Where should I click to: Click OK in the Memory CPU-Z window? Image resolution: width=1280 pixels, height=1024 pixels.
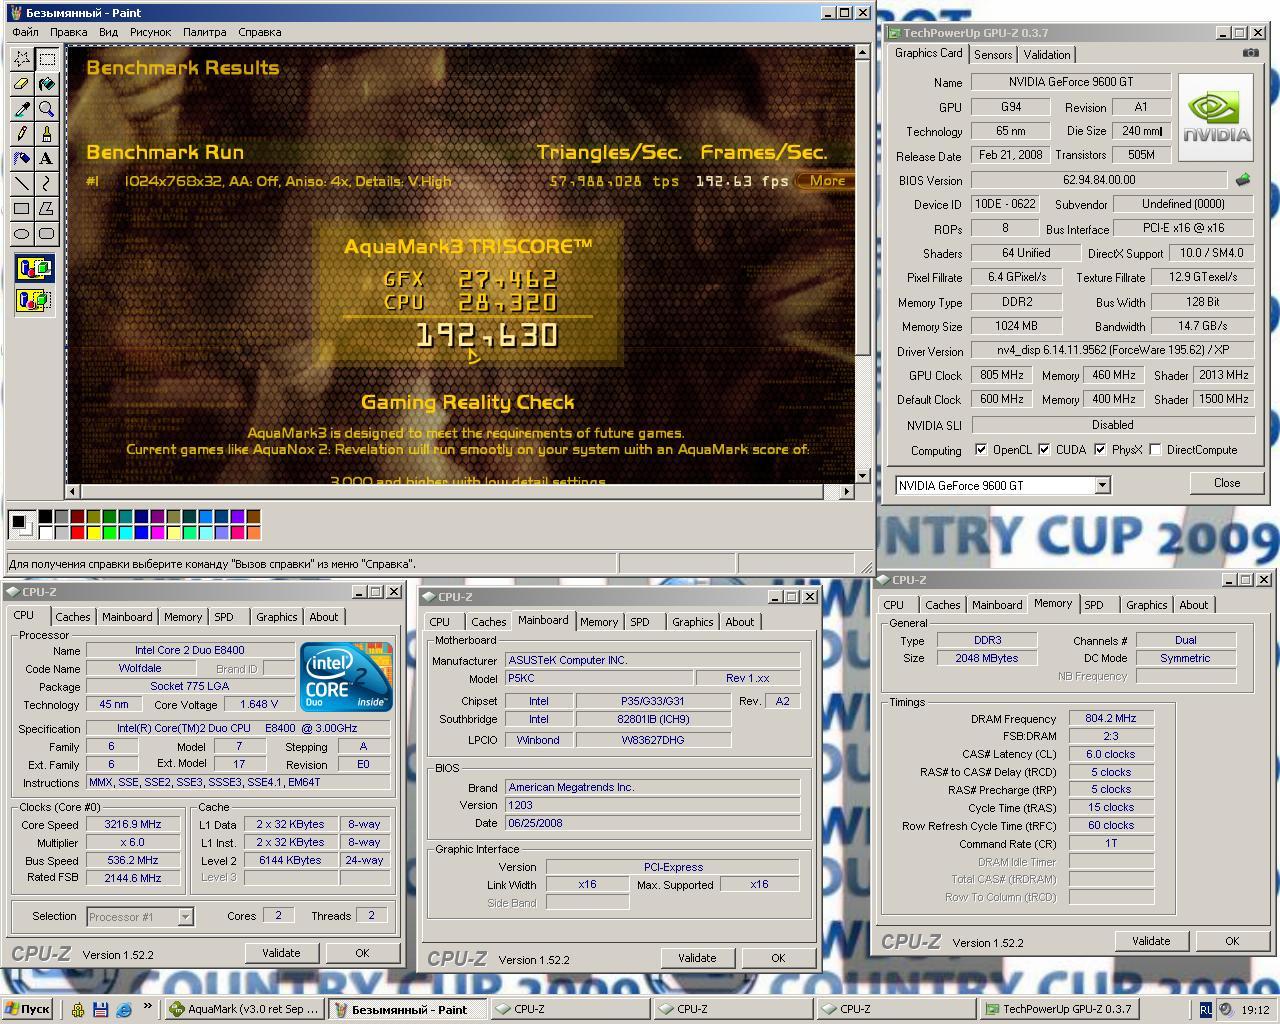coord(1232,941)
